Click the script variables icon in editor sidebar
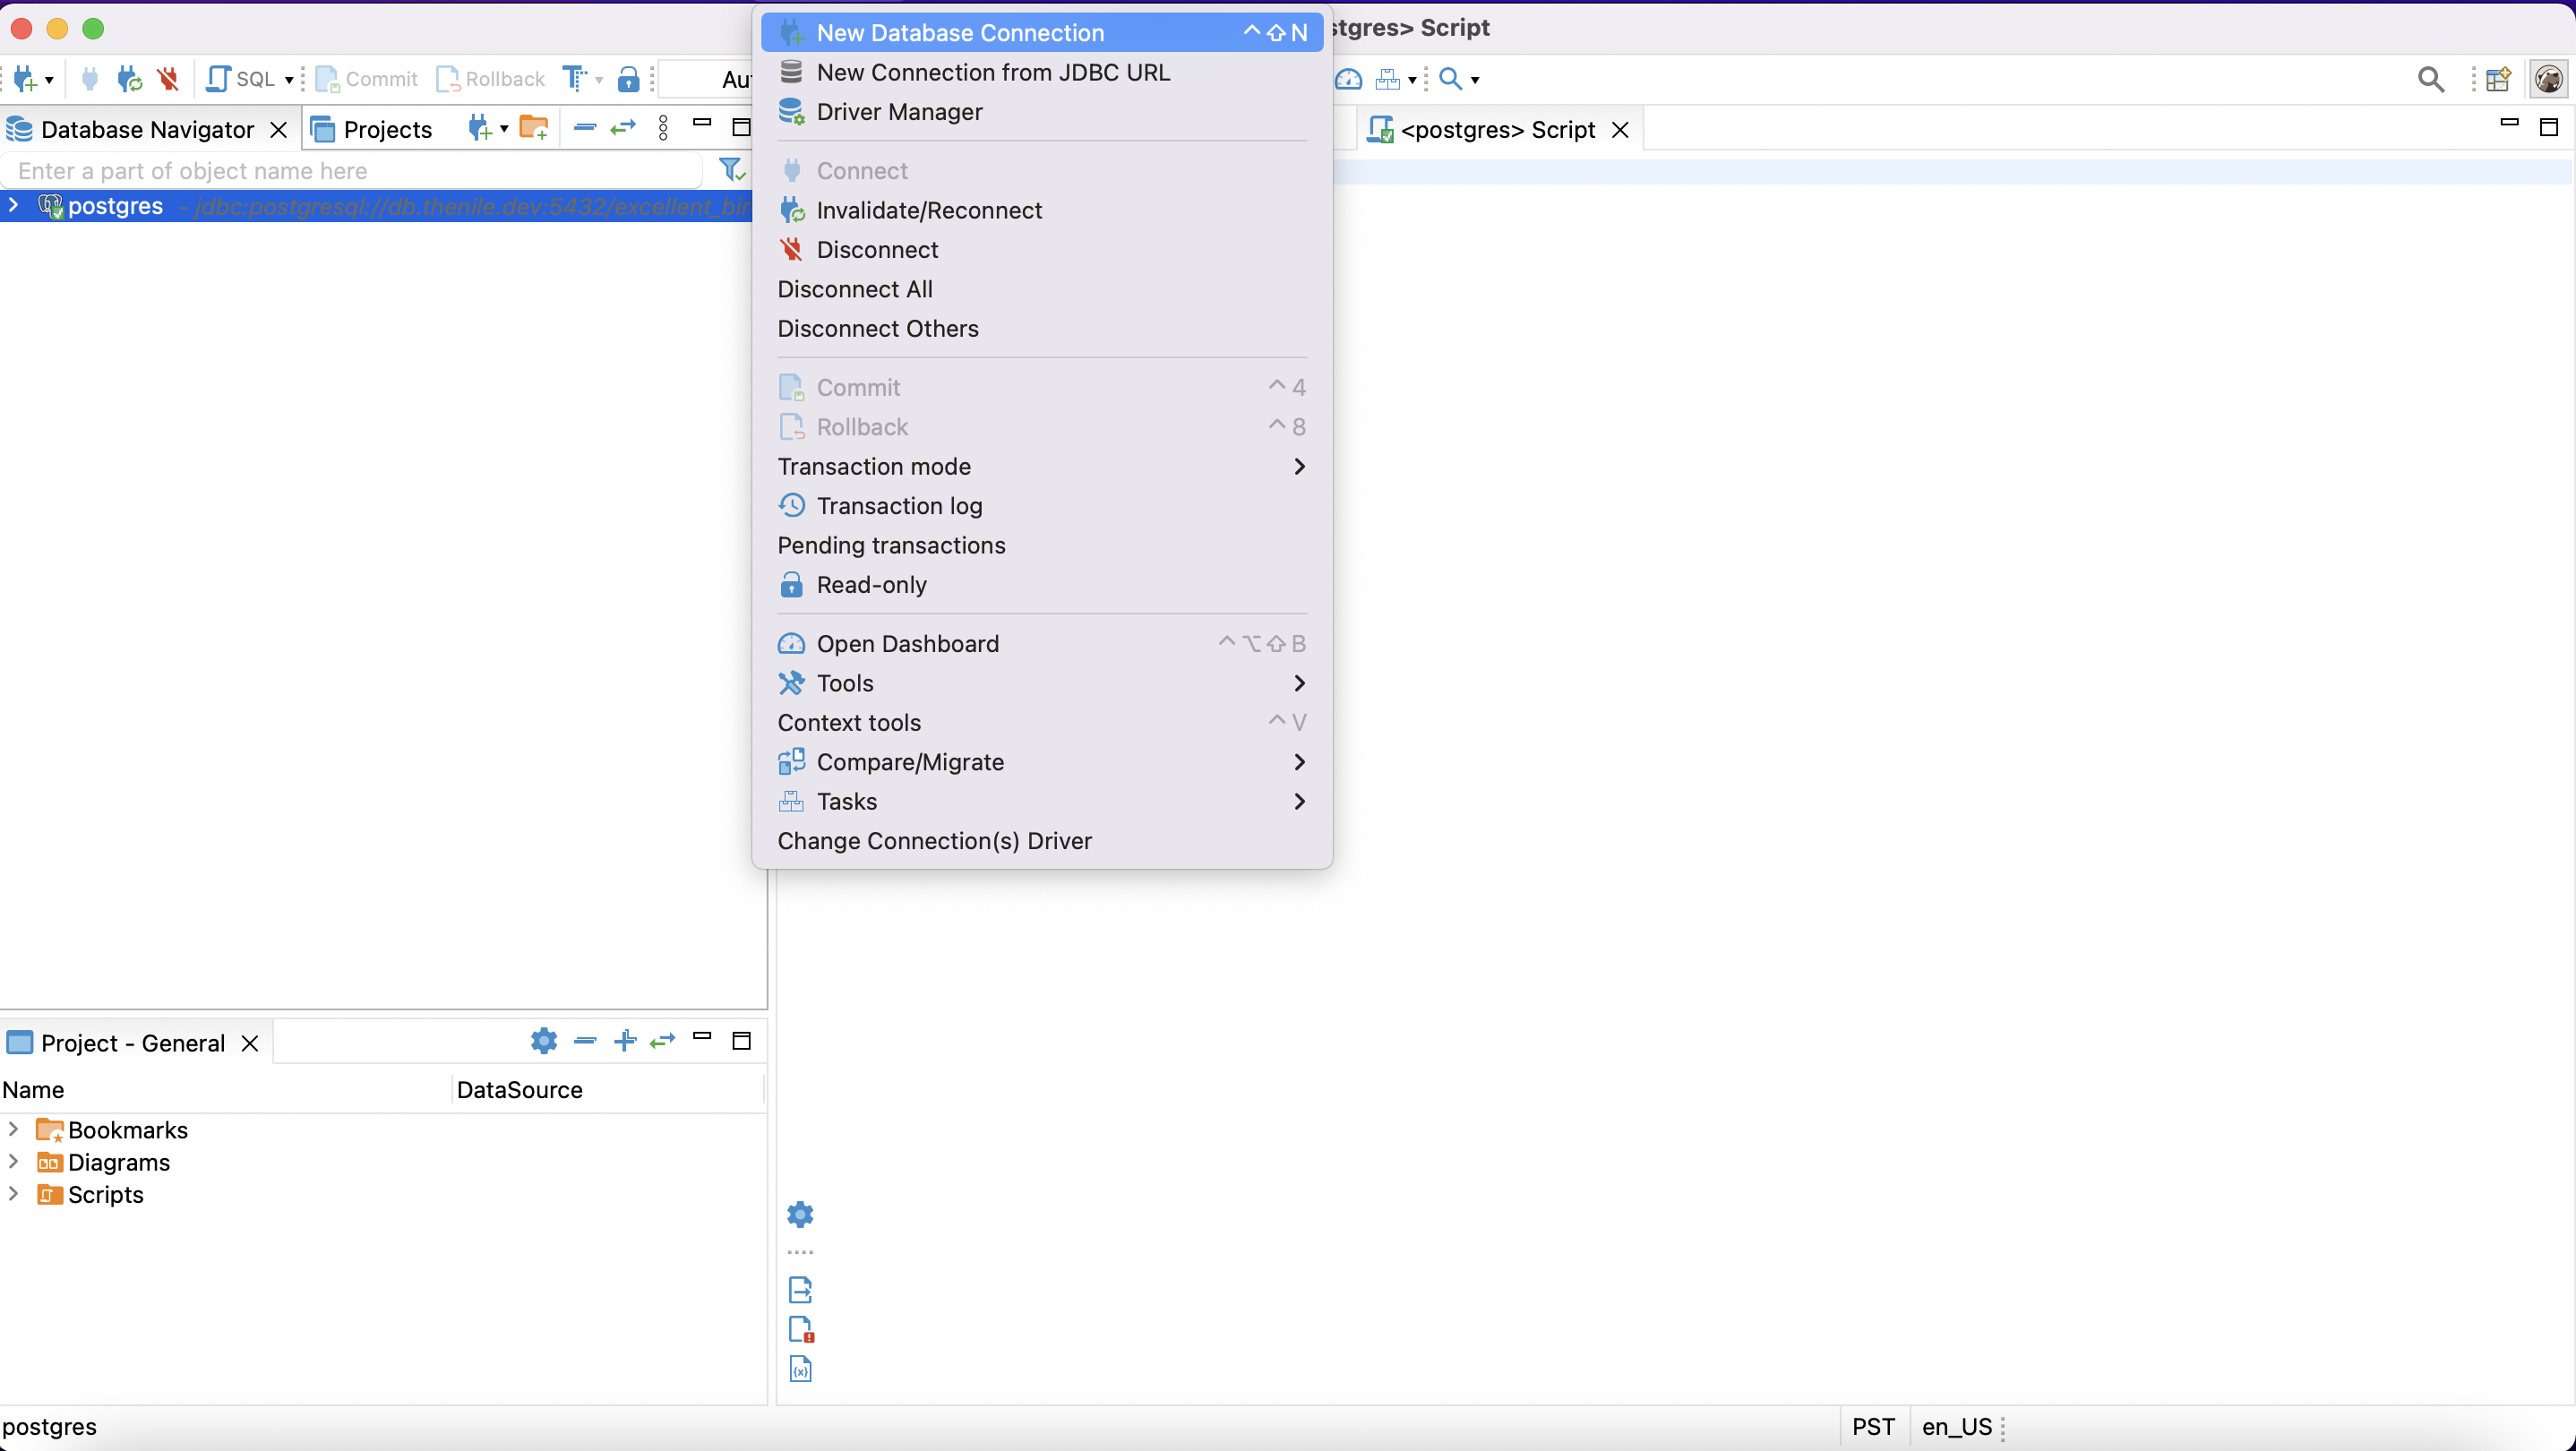Viewport: 2576px width, 1451px height. click(x=800, y=1369)
